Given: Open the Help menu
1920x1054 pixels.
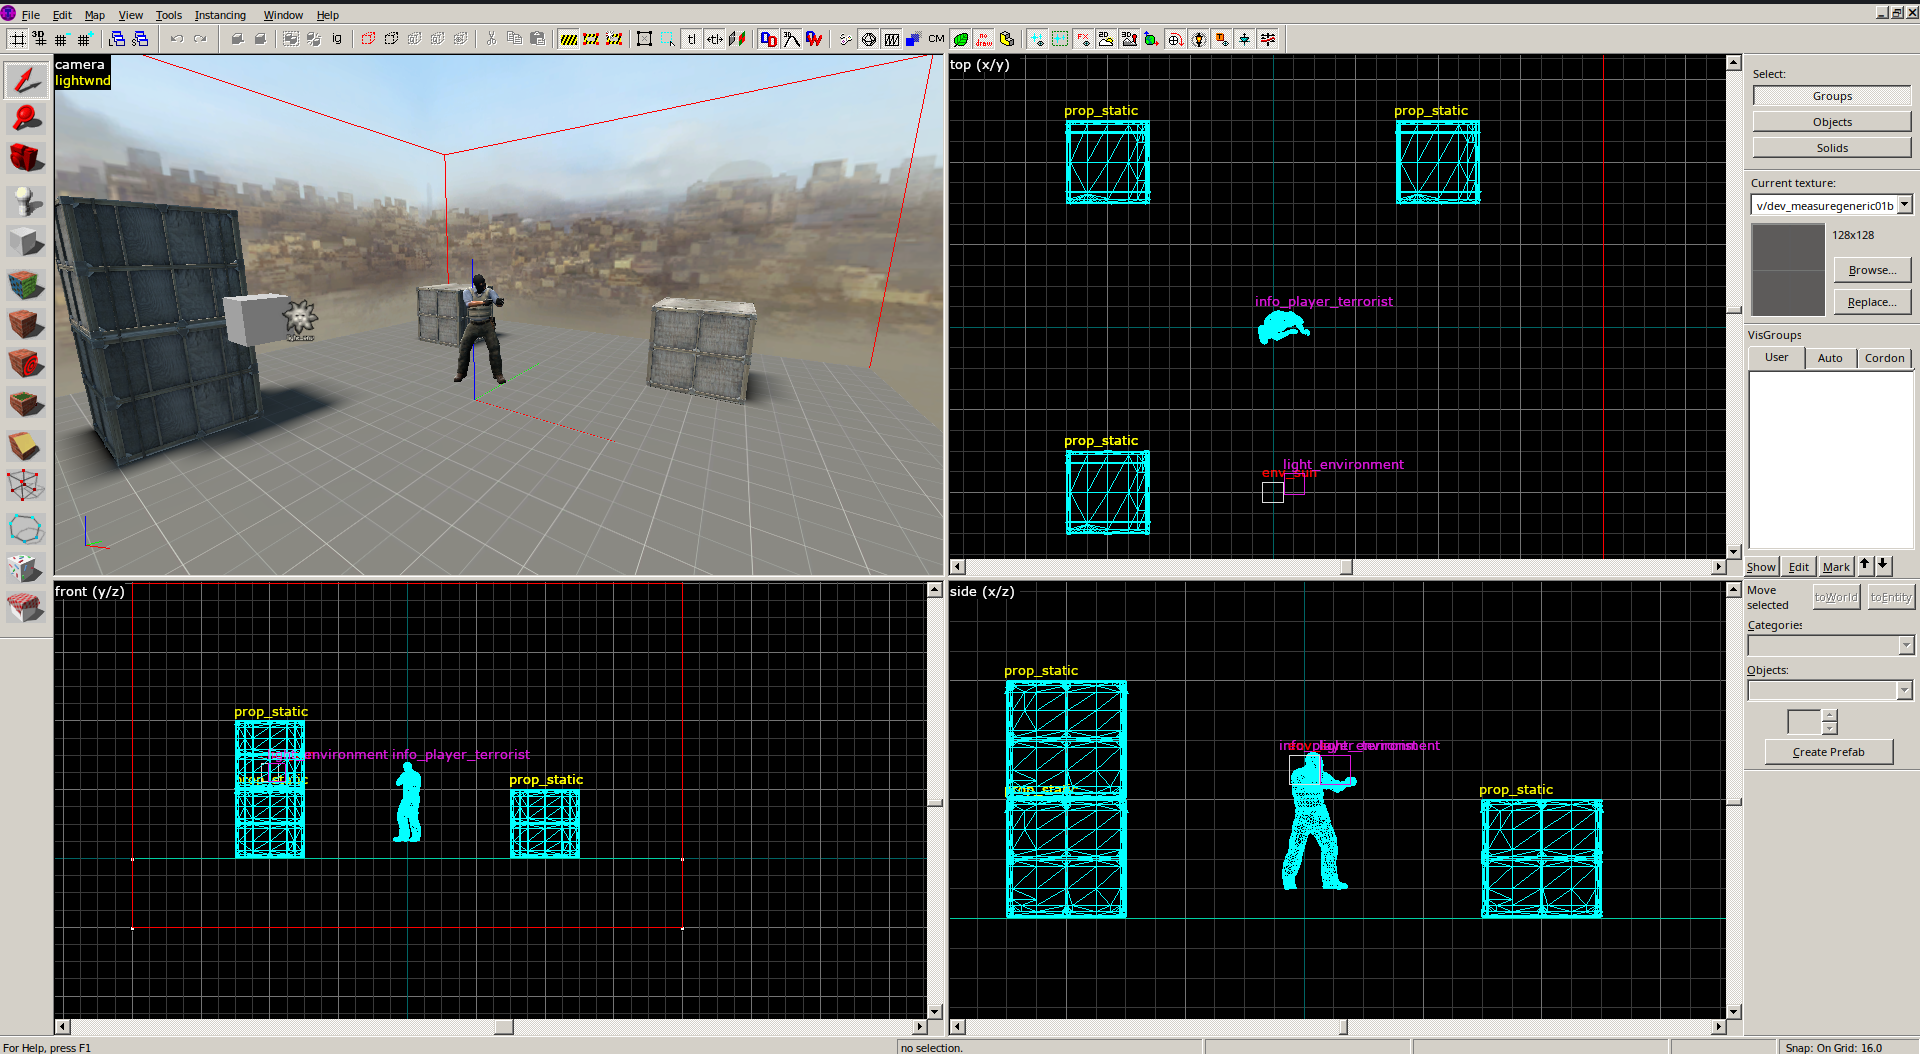Looking at the screenshot, I should pos(328,15).
